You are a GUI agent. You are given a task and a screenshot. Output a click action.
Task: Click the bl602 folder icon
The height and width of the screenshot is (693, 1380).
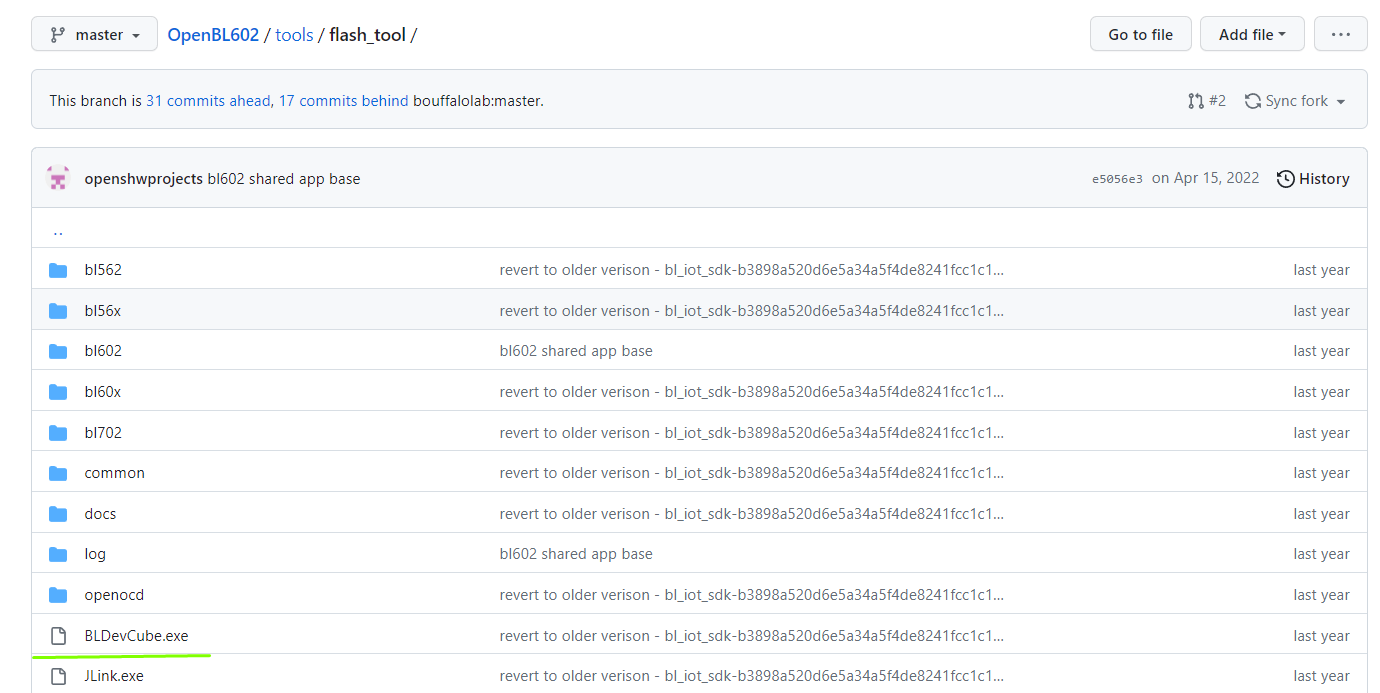click(58, 351)
